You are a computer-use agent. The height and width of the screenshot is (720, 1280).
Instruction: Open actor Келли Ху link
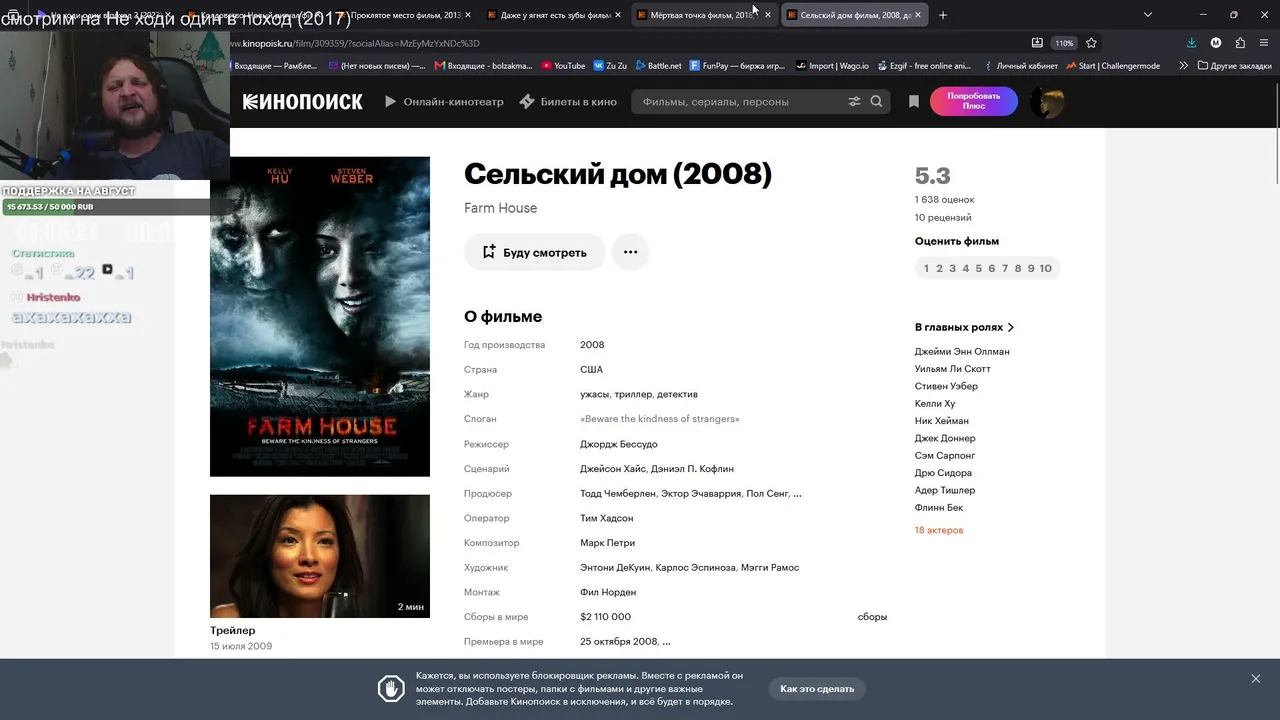coord(935,403)
